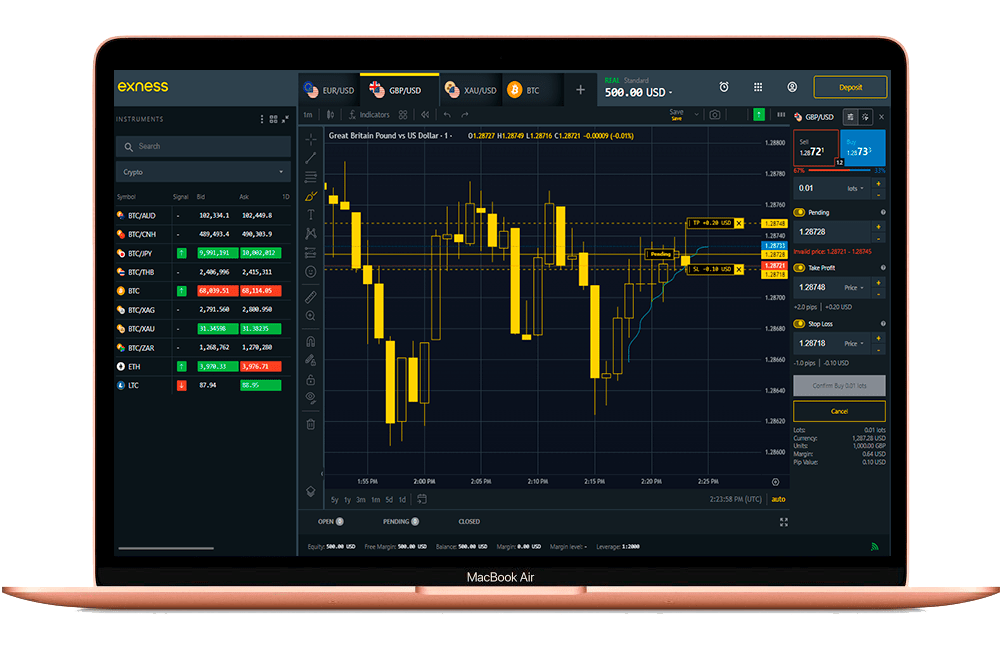1000x657 pixels.
Task: Switch to the XAU/USD chart tab
Action: (471, 90)
